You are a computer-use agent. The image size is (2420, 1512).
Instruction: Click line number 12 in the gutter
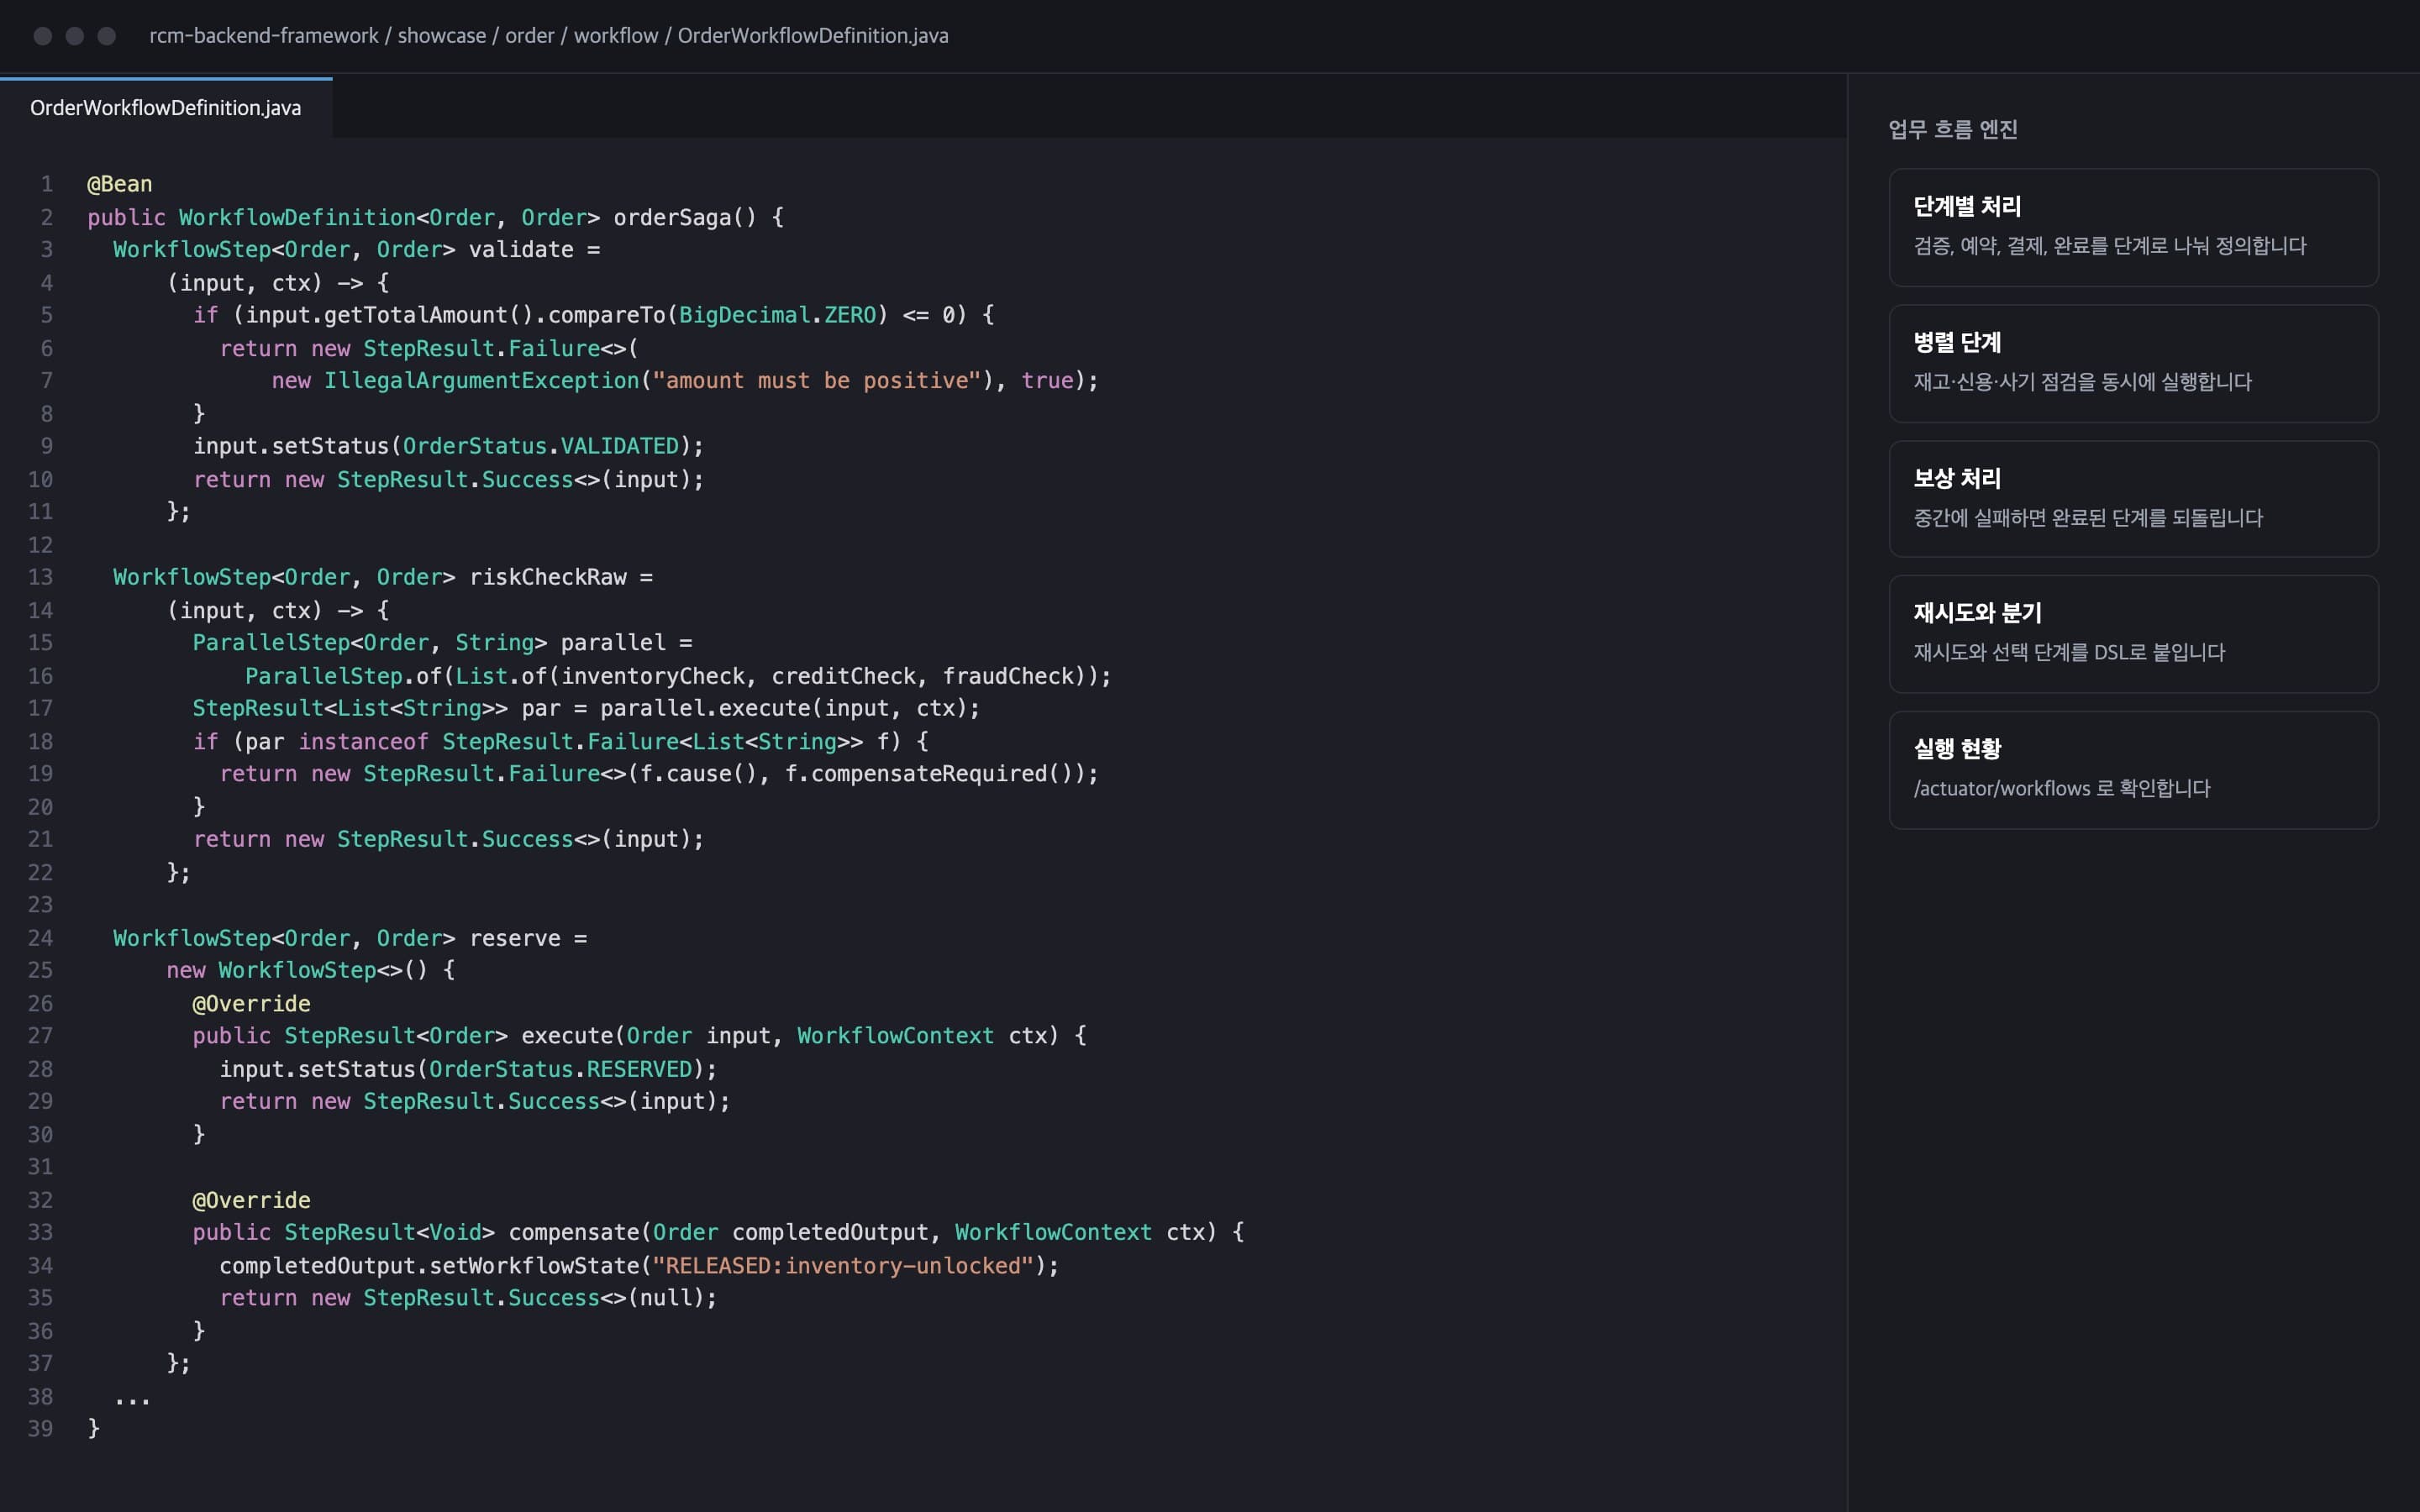tap(40, 545)
